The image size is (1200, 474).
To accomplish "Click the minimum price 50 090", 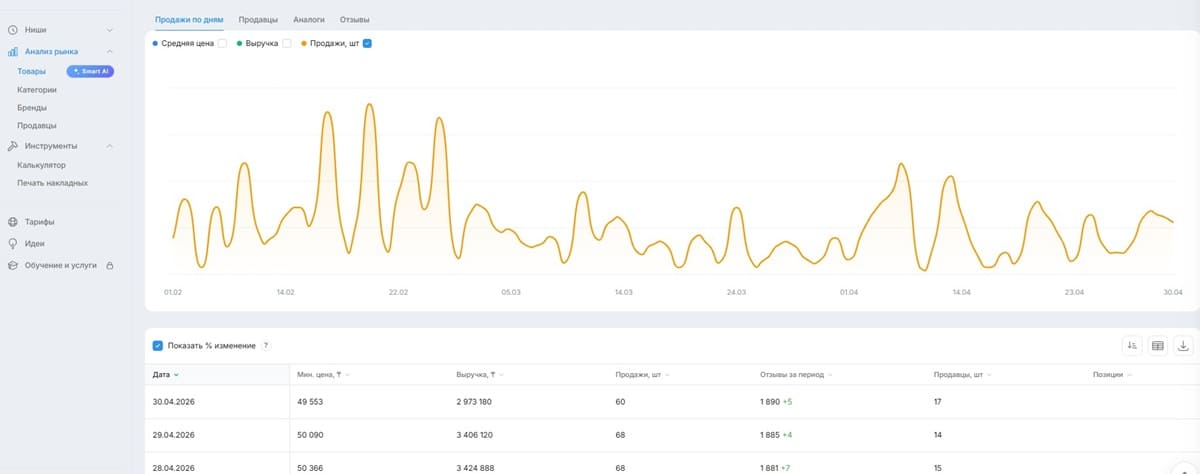I will [x=310, y=435].
